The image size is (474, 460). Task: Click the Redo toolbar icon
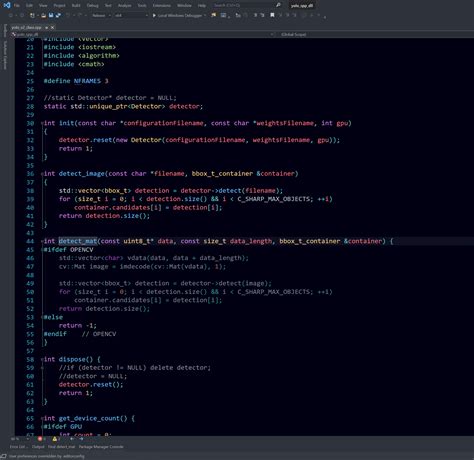click(80, 15)
